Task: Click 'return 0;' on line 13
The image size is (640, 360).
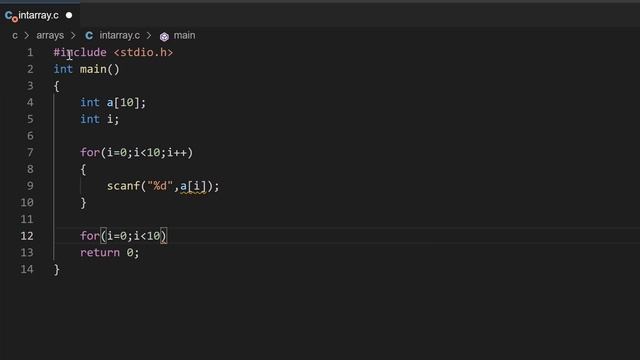Action: [x=109, y=253]
